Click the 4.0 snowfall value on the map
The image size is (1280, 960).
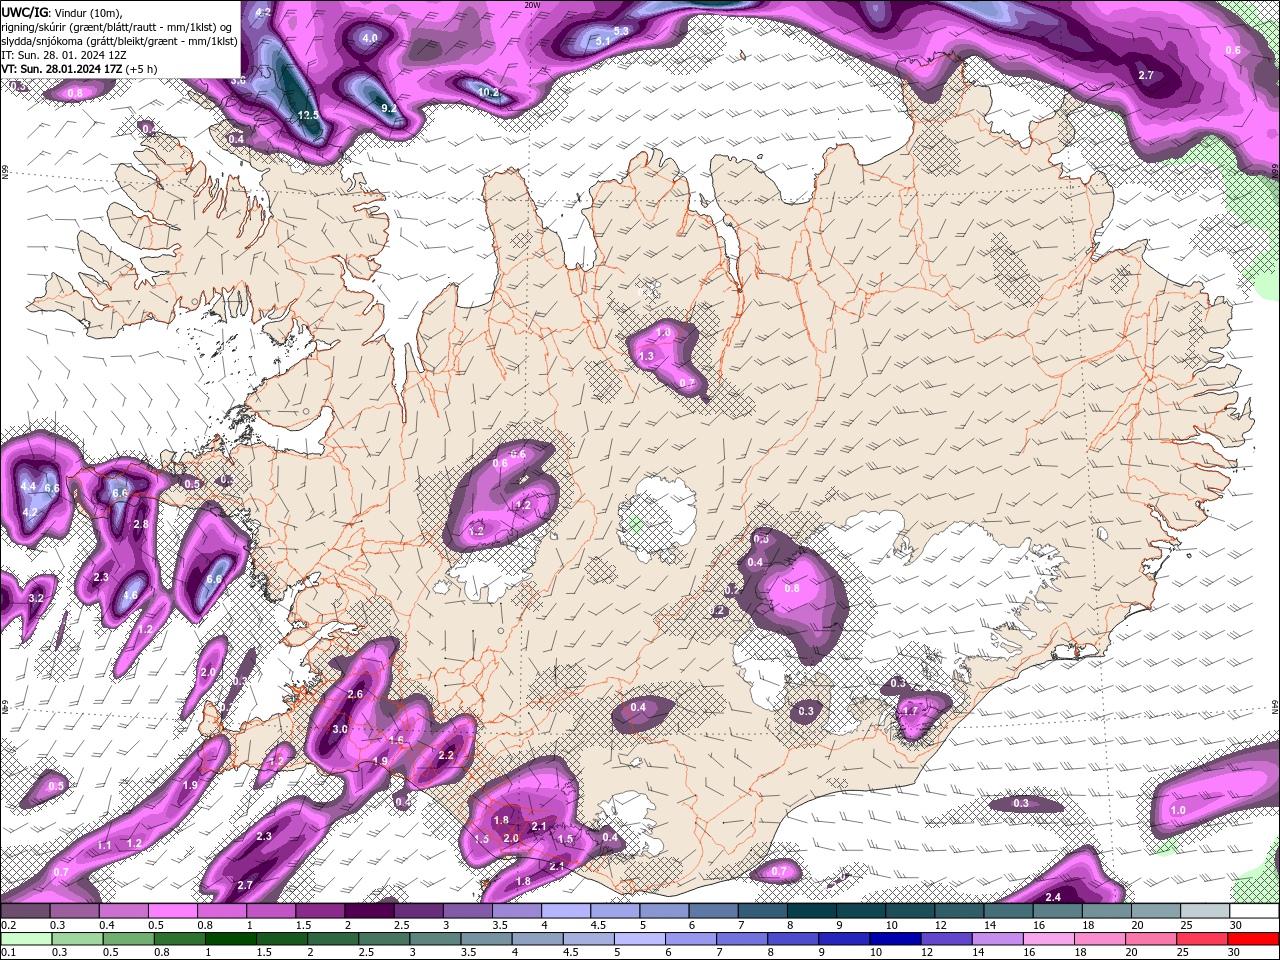click(x=369, y=38)
